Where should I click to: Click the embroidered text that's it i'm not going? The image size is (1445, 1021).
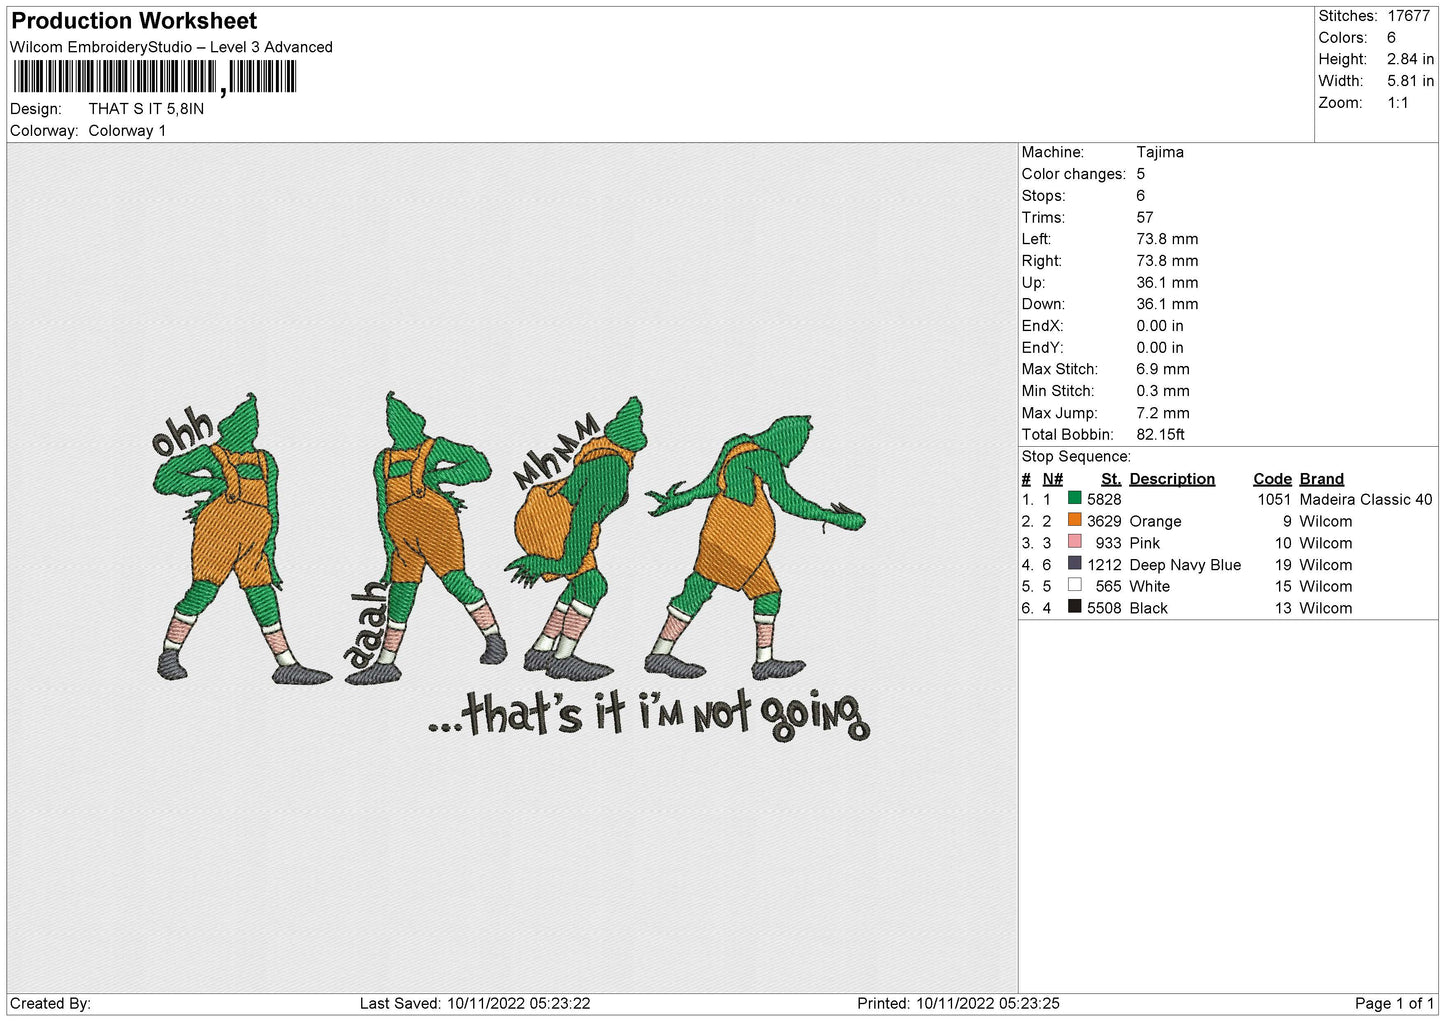[650, 715]
